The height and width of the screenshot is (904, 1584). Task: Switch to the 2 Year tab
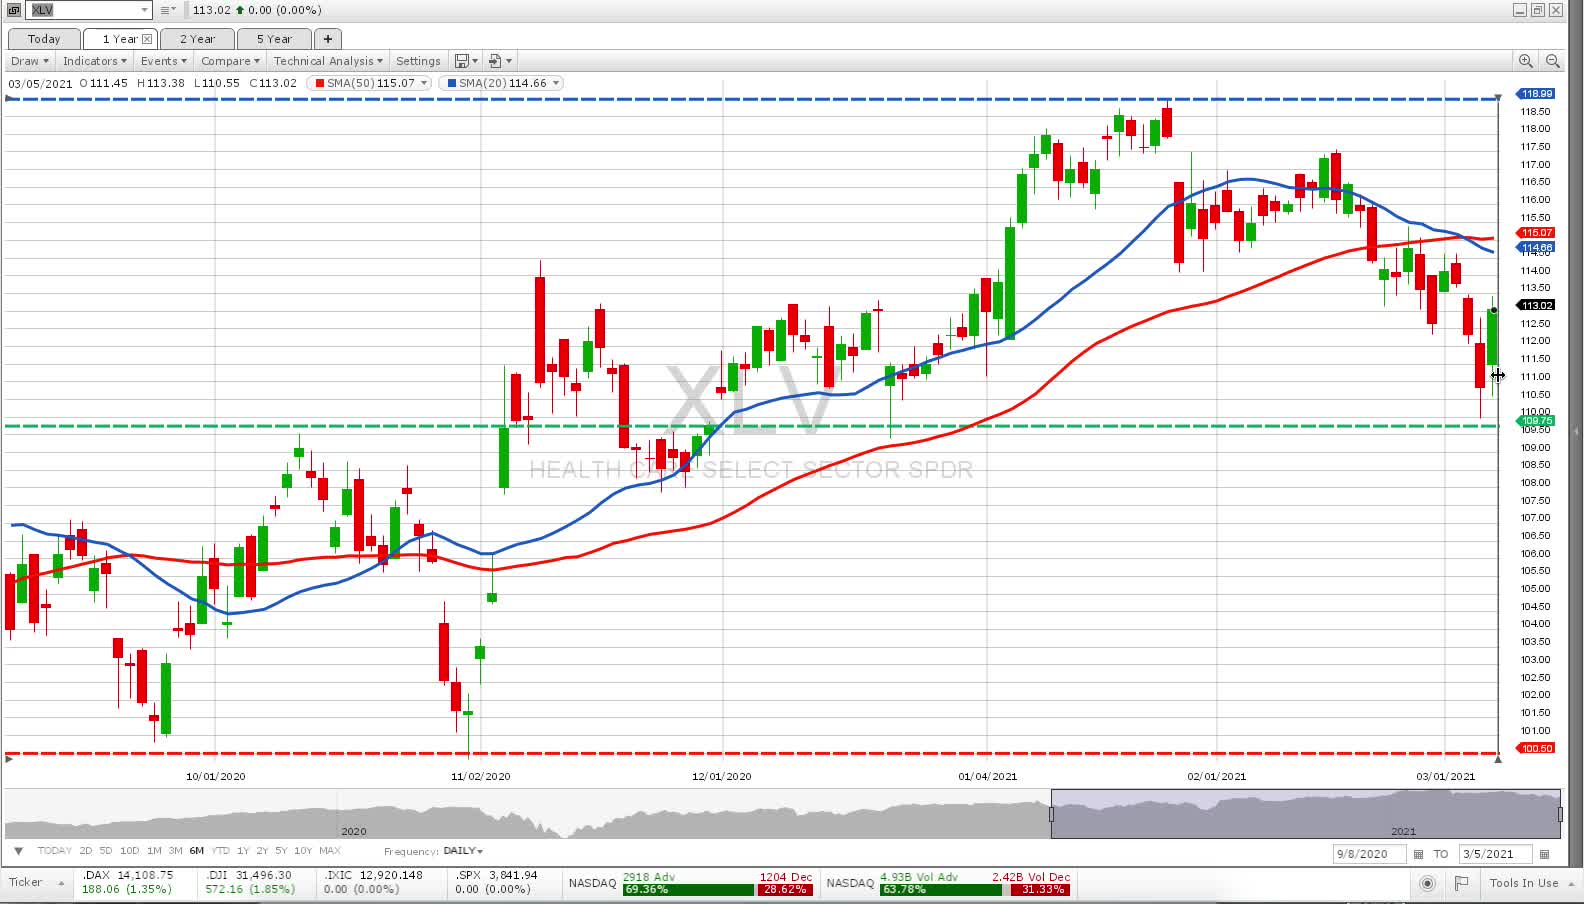[197, 39]
